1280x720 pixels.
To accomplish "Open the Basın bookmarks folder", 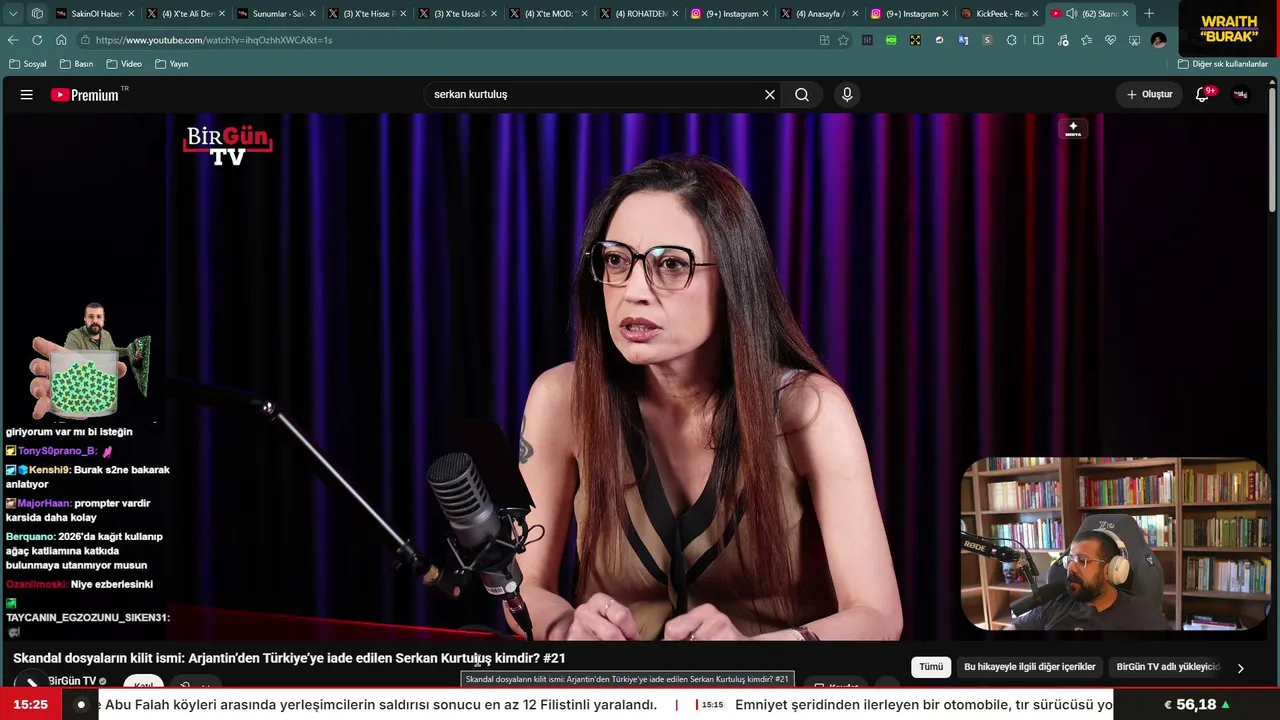I will coord(77,64).
